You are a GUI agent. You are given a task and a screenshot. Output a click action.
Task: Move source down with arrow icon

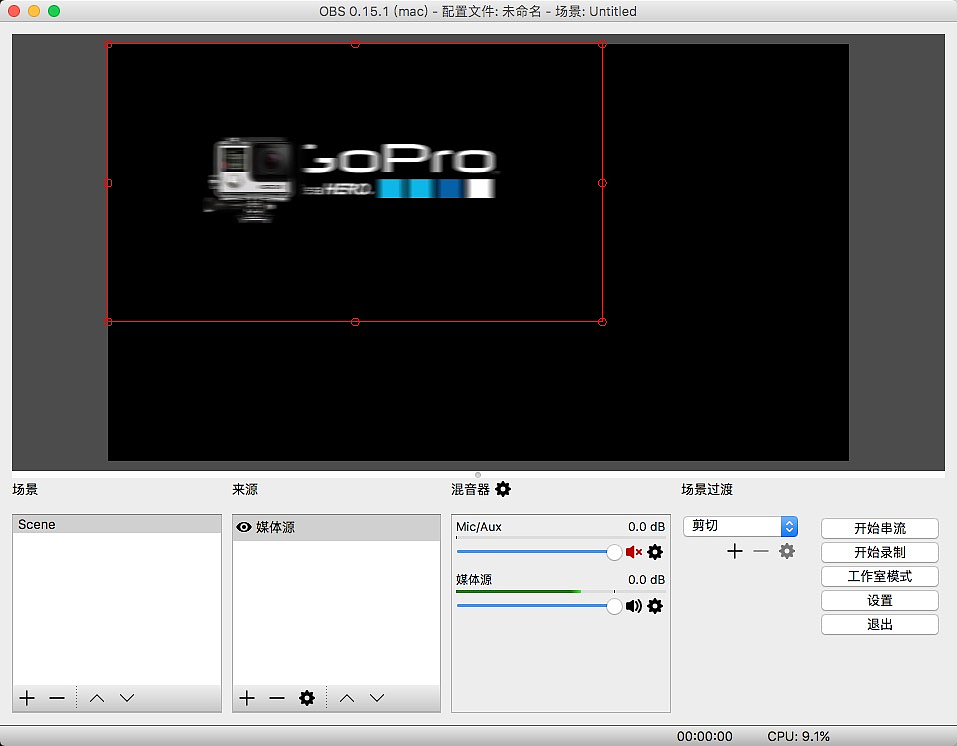pyautogui.click(x=377, y=698)
